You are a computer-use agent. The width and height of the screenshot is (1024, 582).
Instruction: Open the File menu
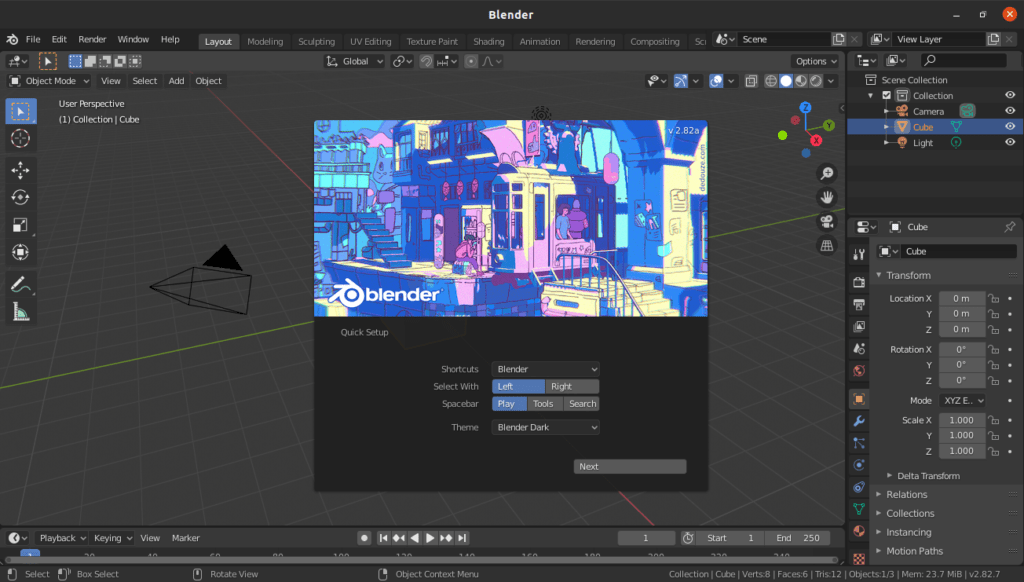point(33,39)
